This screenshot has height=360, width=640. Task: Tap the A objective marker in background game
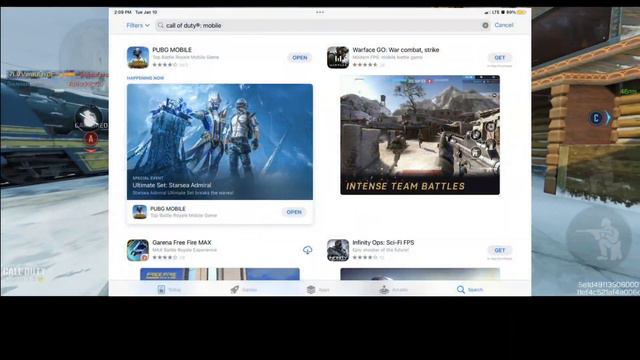click(91, 139)
